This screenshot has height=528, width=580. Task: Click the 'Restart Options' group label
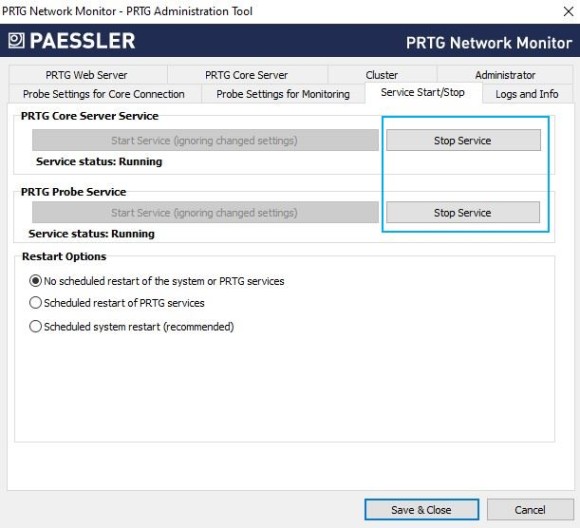(x=64, y=256)
